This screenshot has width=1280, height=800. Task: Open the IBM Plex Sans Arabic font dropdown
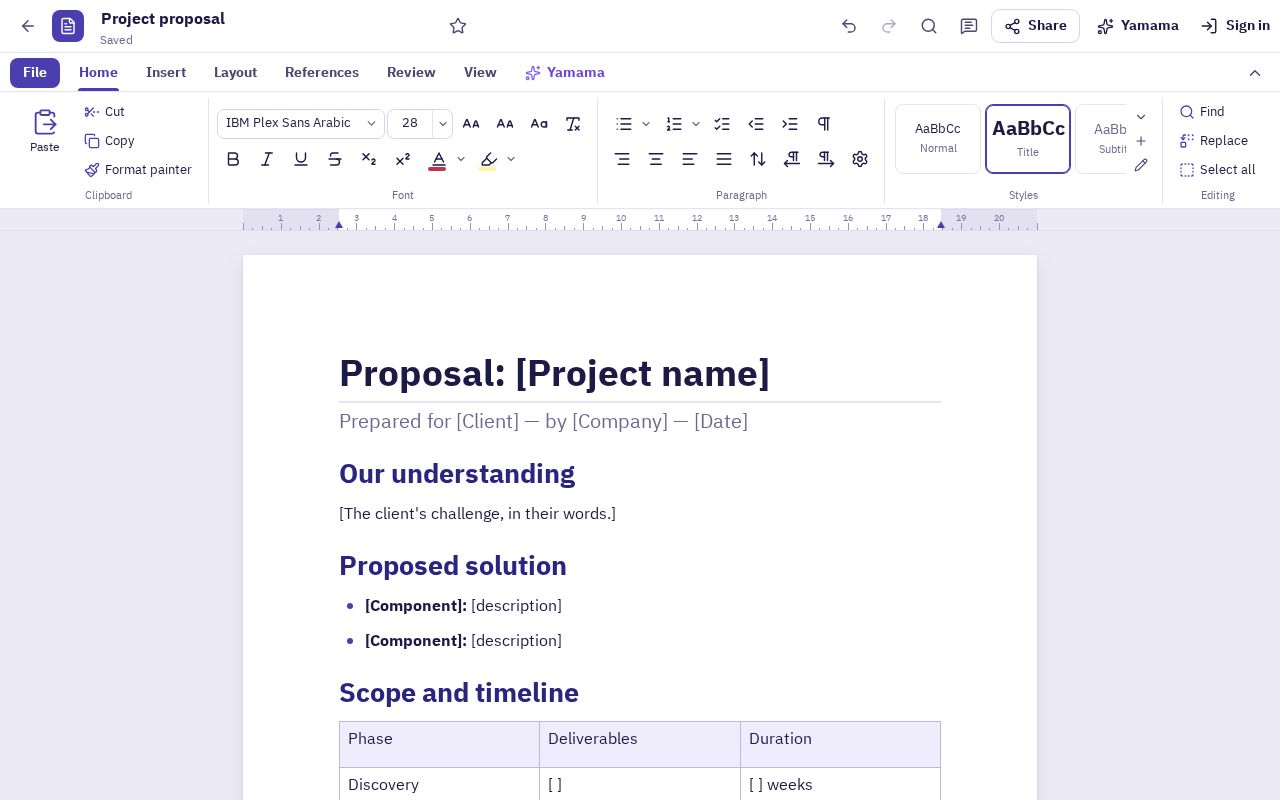coord(301,124)
